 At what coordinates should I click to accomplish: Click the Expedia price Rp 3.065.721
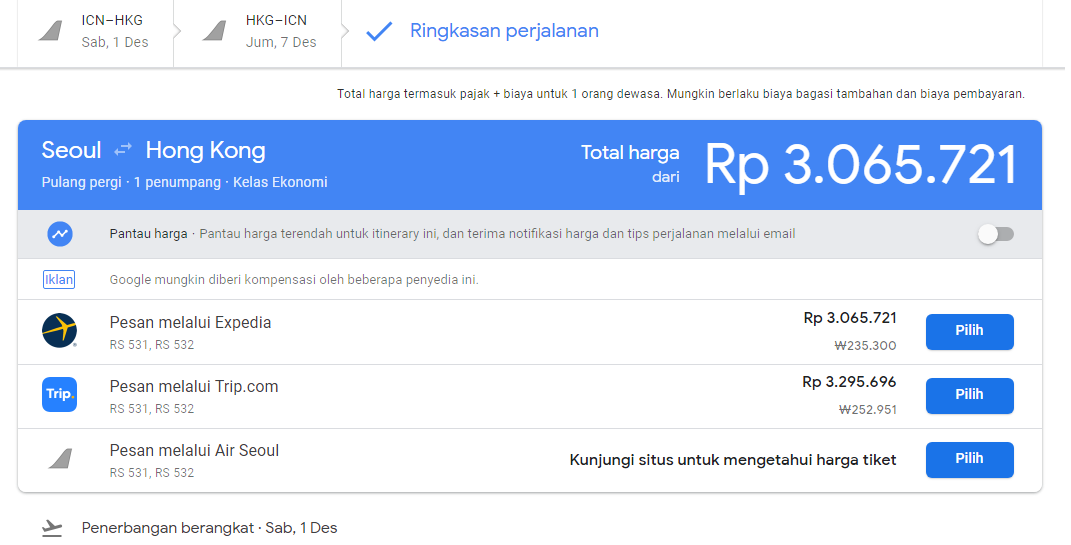pos(850,318)
